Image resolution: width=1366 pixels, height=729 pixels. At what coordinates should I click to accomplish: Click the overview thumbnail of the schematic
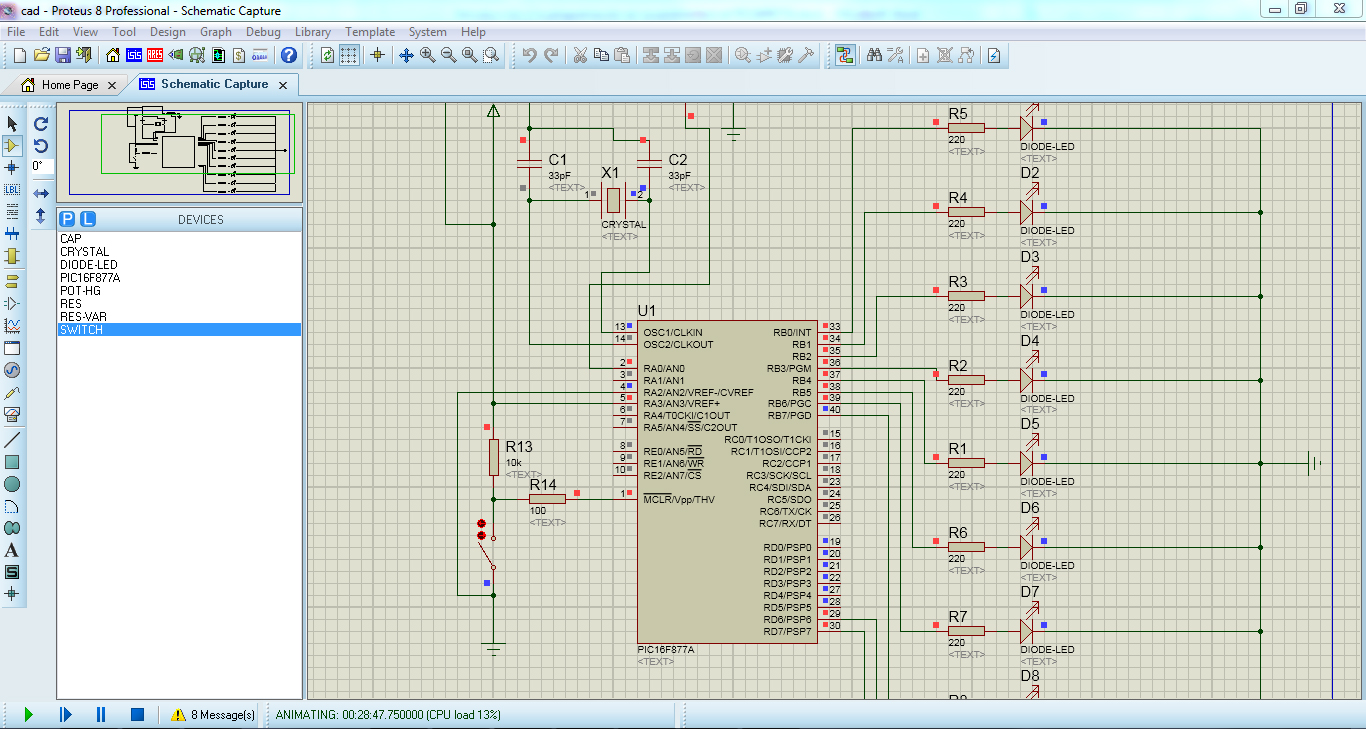coord(180,153)
